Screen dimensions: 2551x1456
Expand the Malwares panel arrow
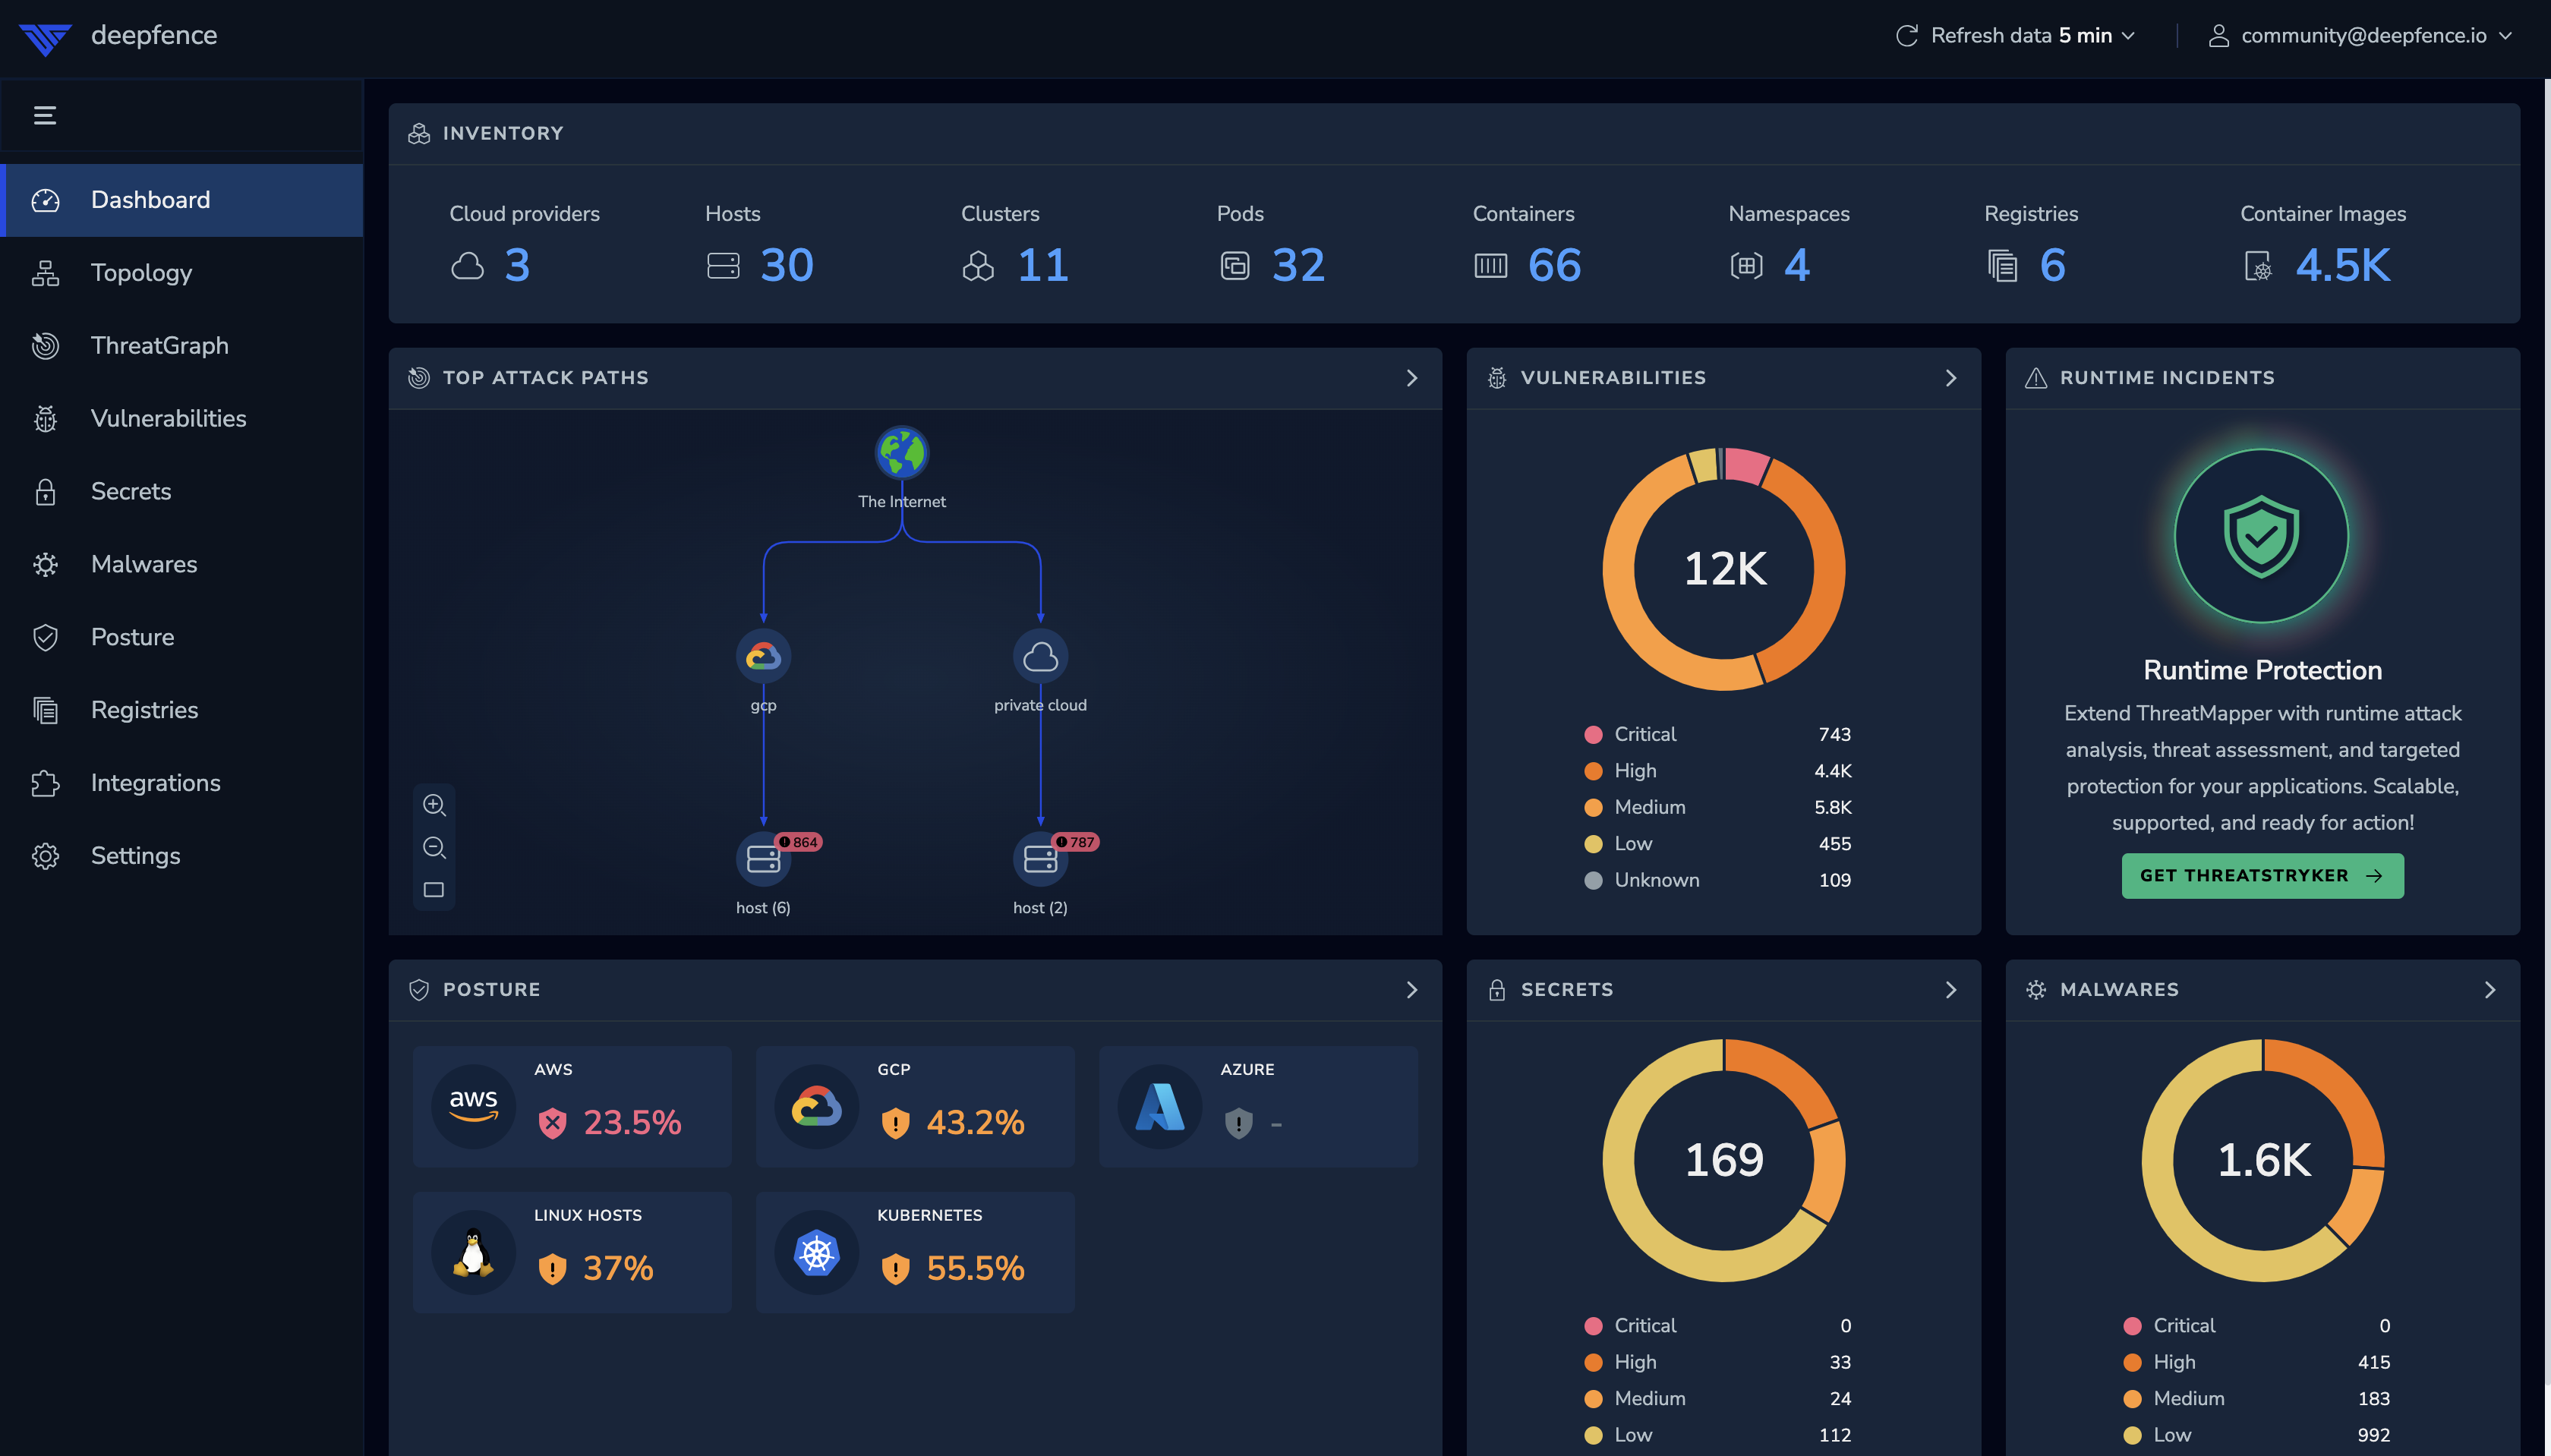click(2489, 990)
